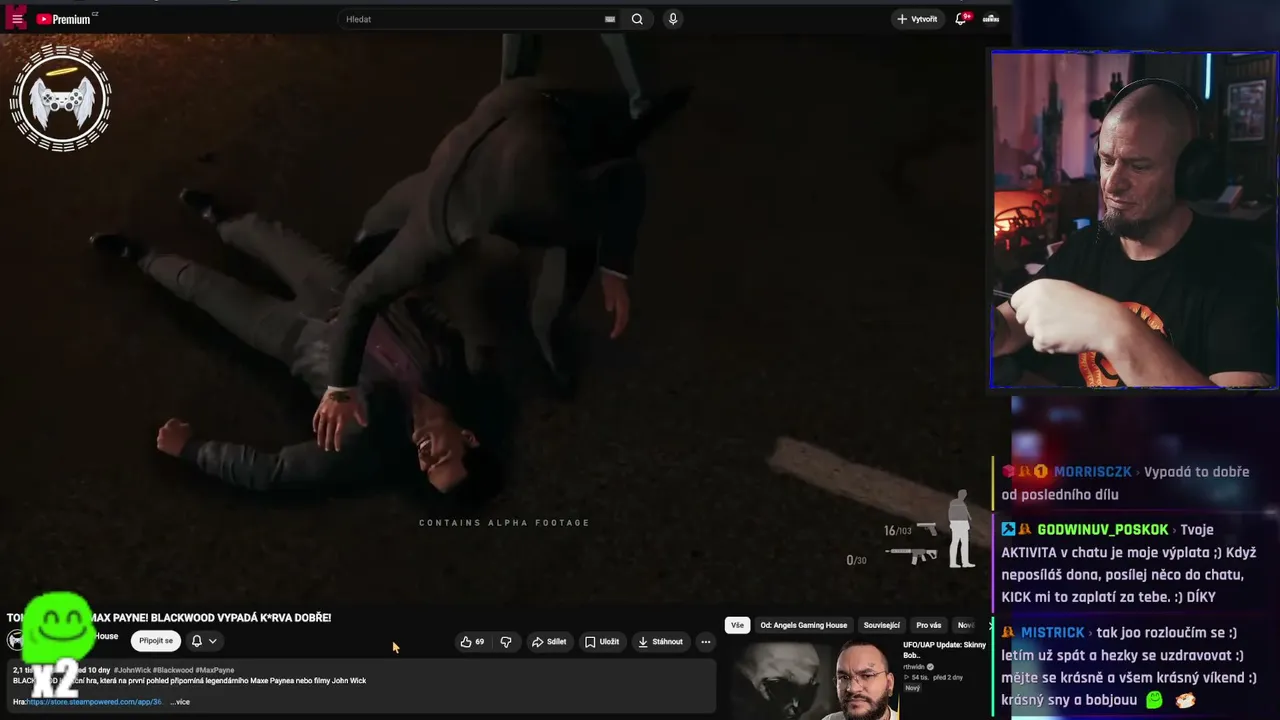Dislike the video with thumbs down

click(x=506, y=642)
